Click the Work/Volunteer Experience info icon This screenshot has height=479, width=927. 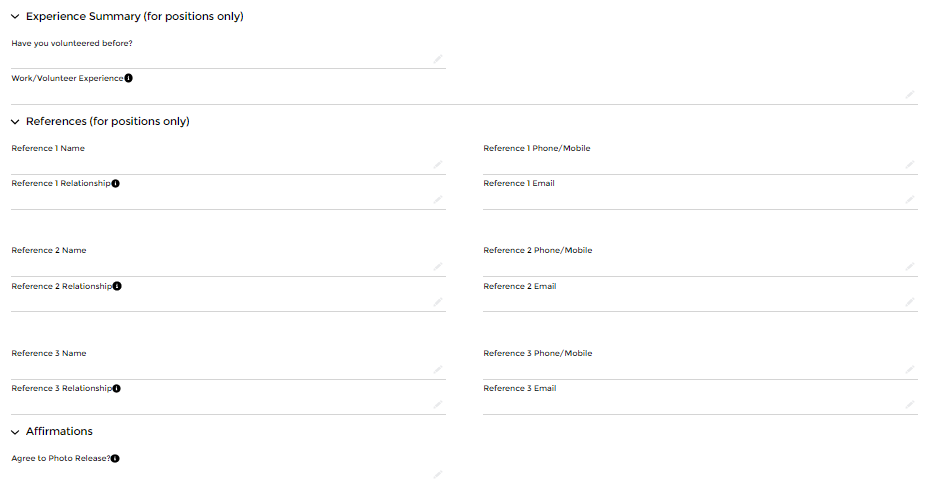(129, 78)
